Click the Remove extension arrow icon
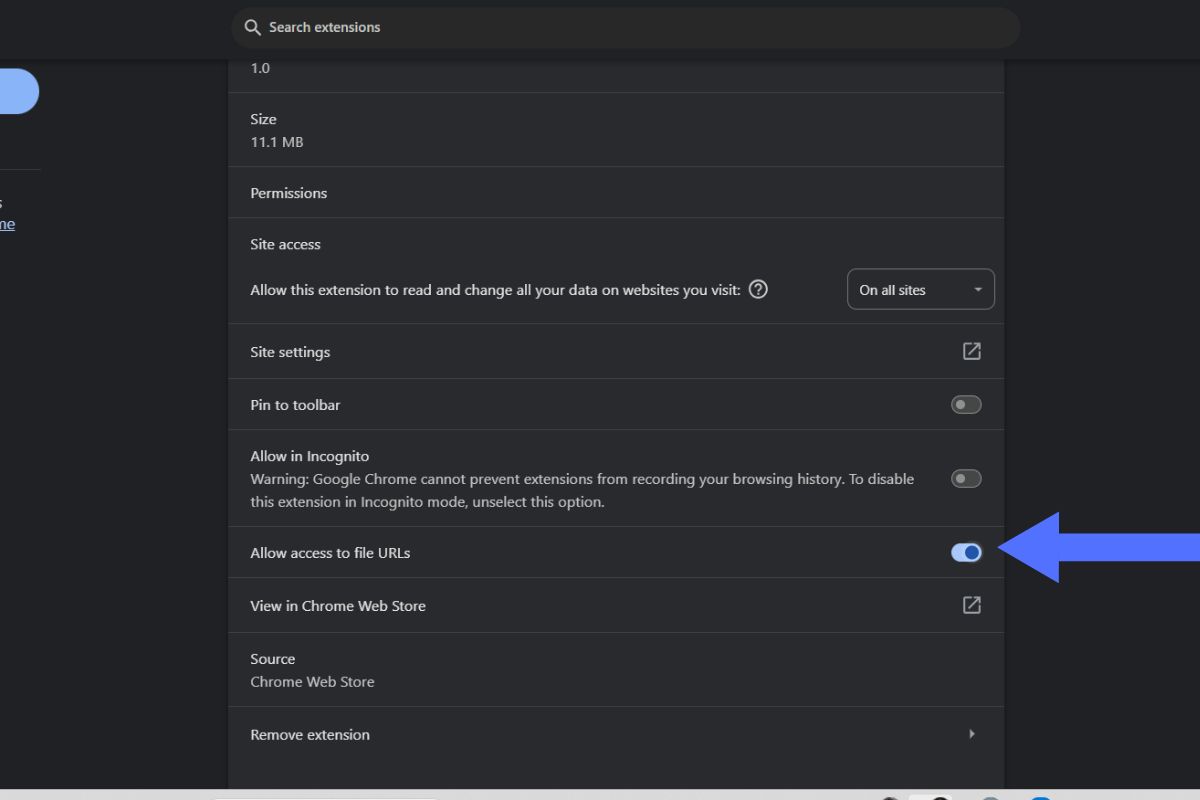 tap(972, 734)
